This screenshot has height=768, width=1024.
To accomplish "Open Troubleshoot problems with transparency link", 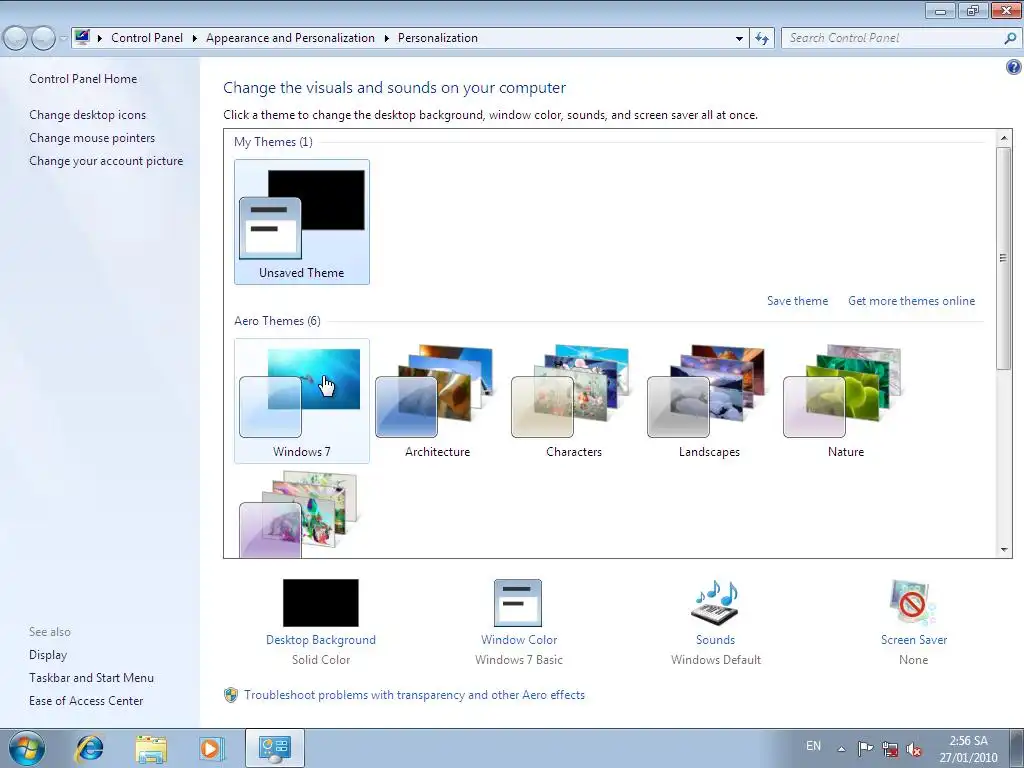I will pyautogui.click(x=414, y=695).
